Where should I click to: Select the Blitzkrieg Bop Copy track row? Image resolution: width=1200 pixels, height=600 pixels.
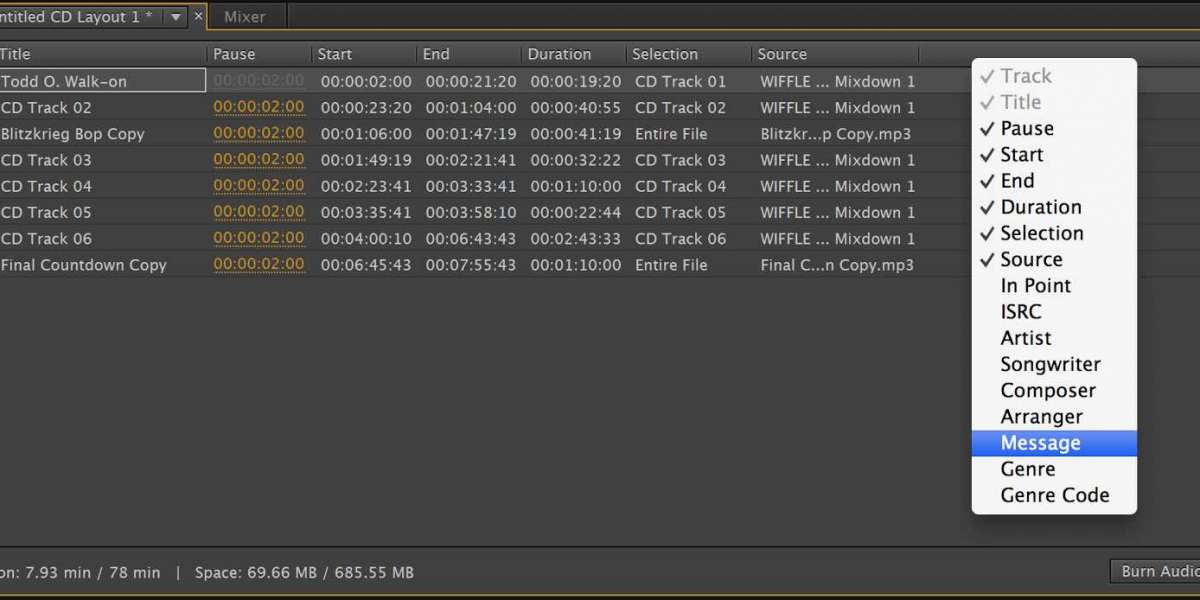73,134
